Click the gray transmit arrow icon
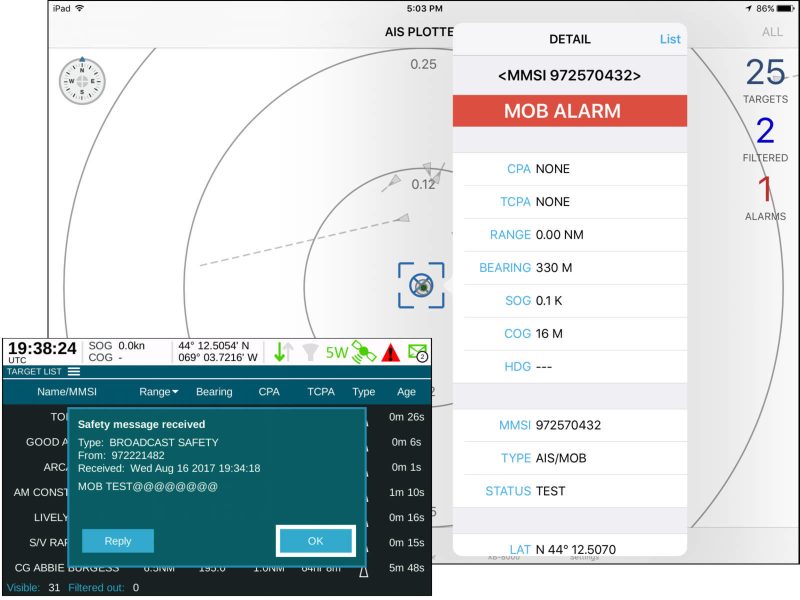Image resolution: width=800 pixels, height=600 pixels. [x=291, y=350]
